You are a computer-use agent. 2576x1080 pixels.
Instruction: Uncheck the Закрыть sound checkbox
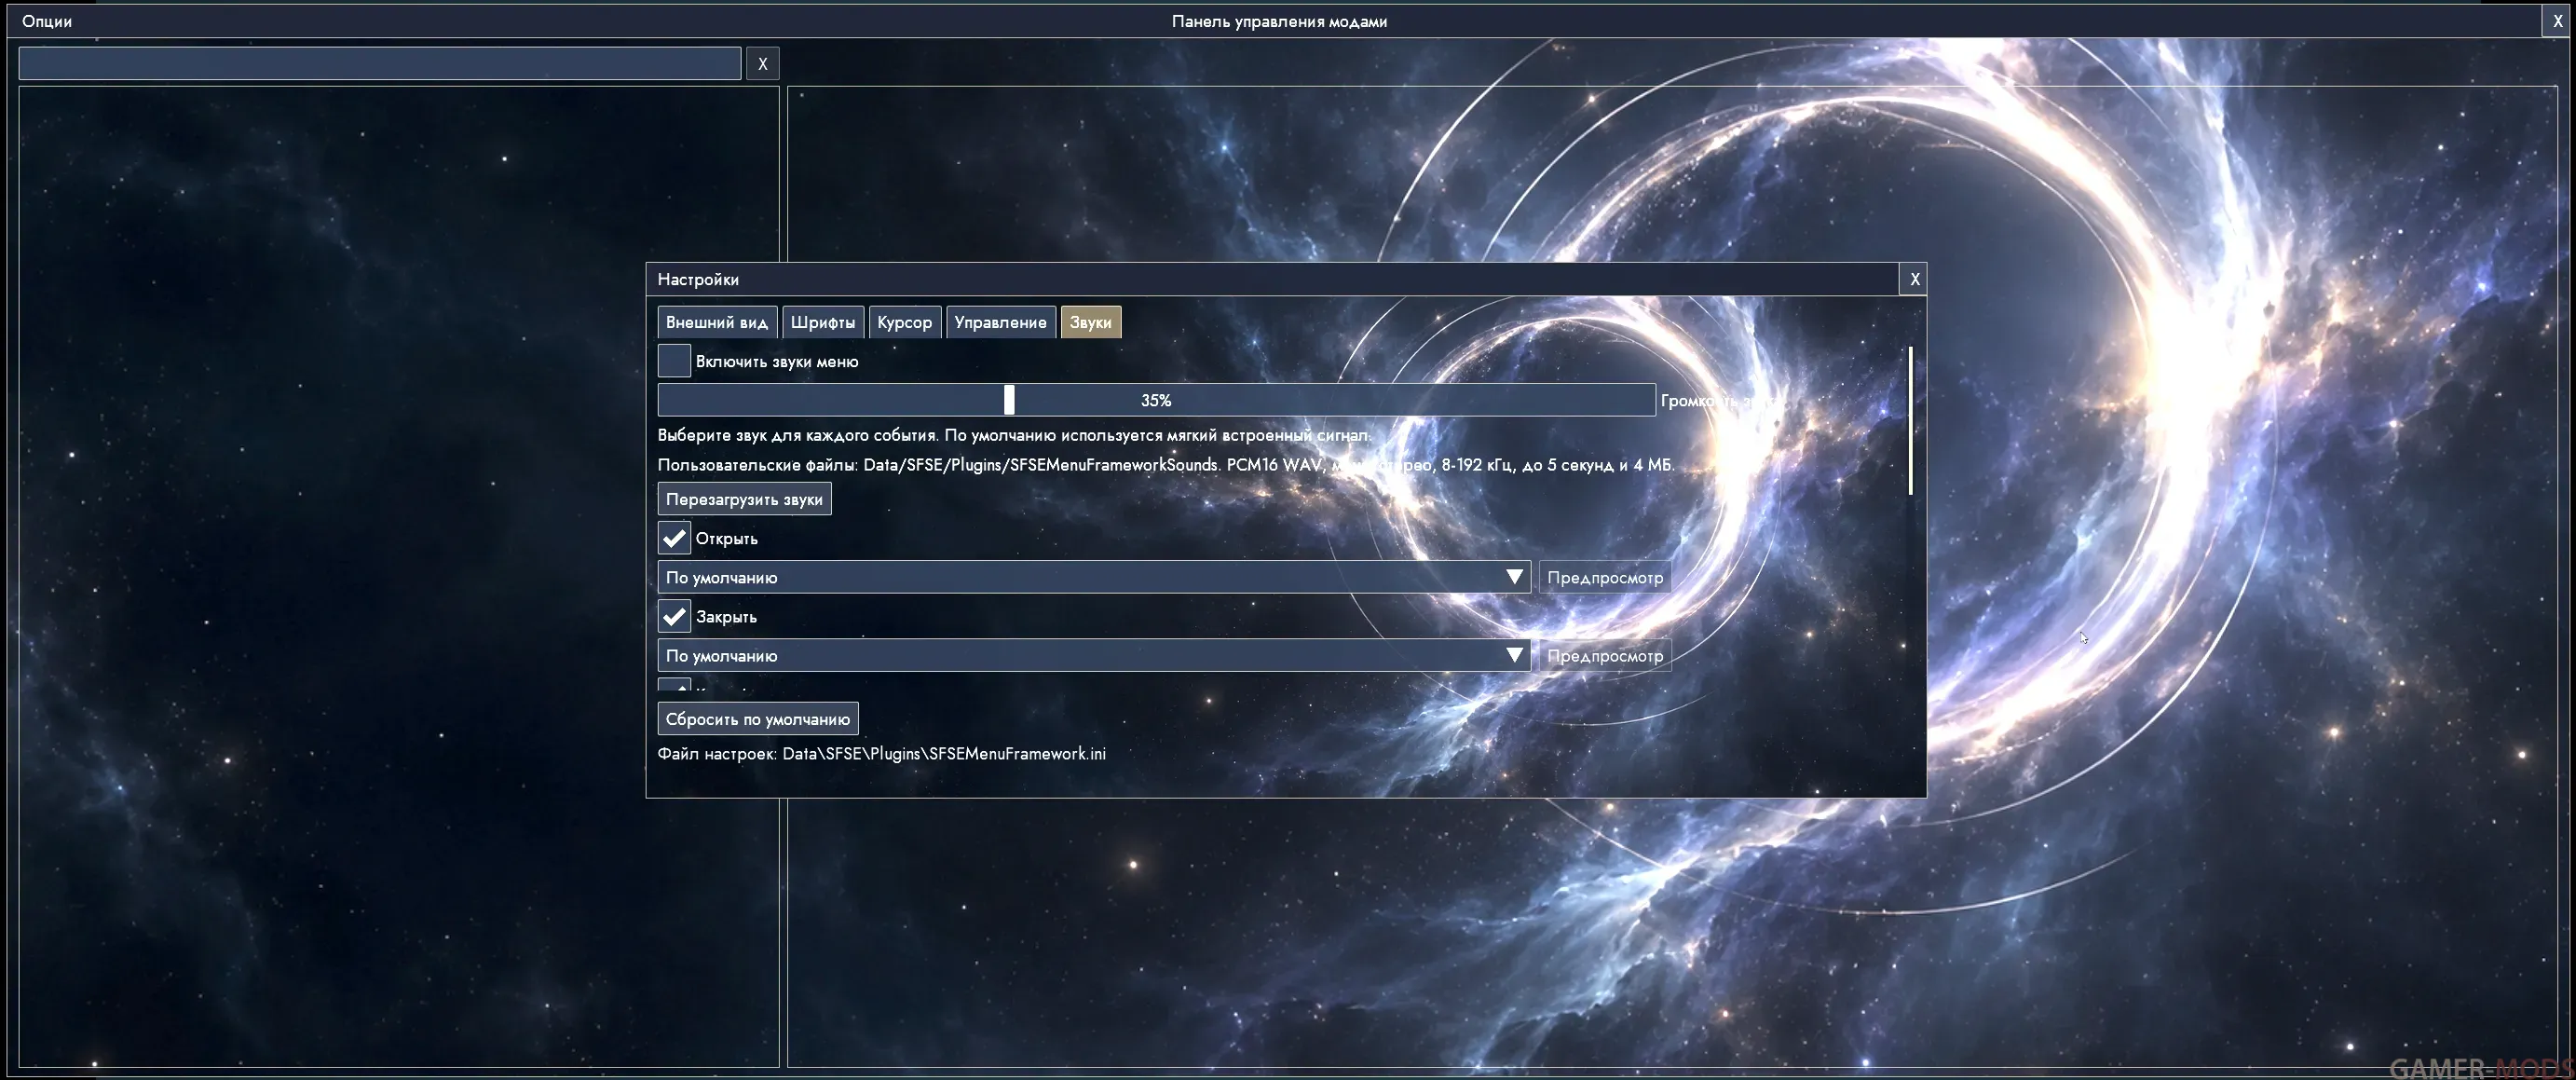click(x=674, y=616)
